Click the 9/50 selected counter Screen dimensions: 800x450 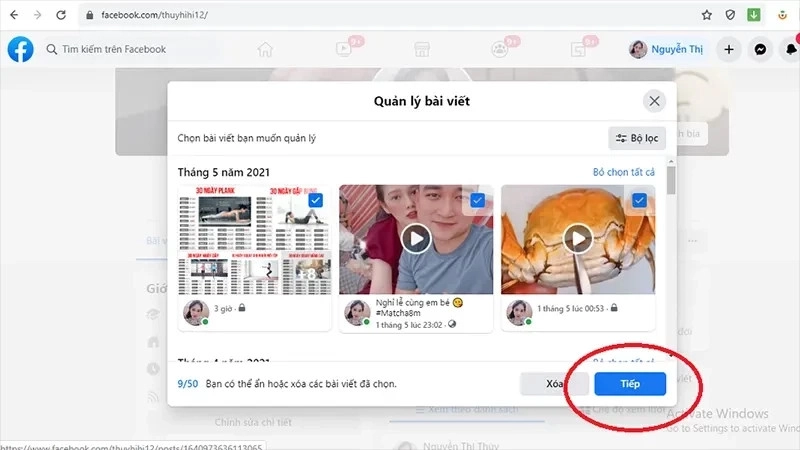click(x=188, y=384)
